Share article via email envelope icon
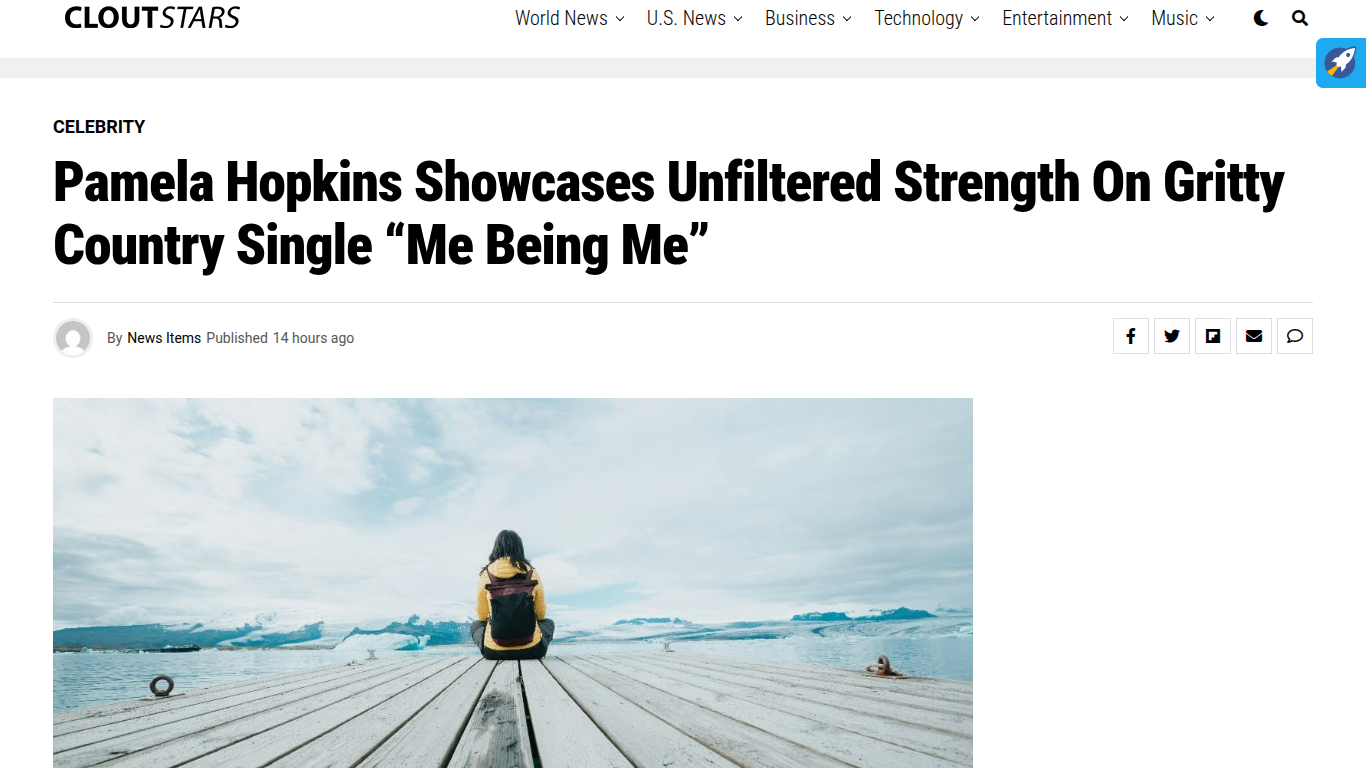1366x768 pixels. [x=1254, y=336]
